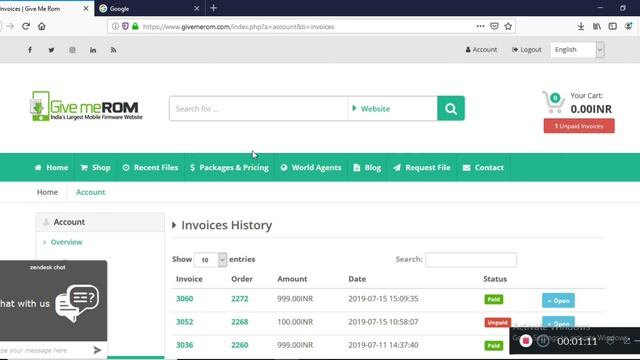Open Recent Files menu item
This screenshot has width=640, height=360.
[150, 167]
